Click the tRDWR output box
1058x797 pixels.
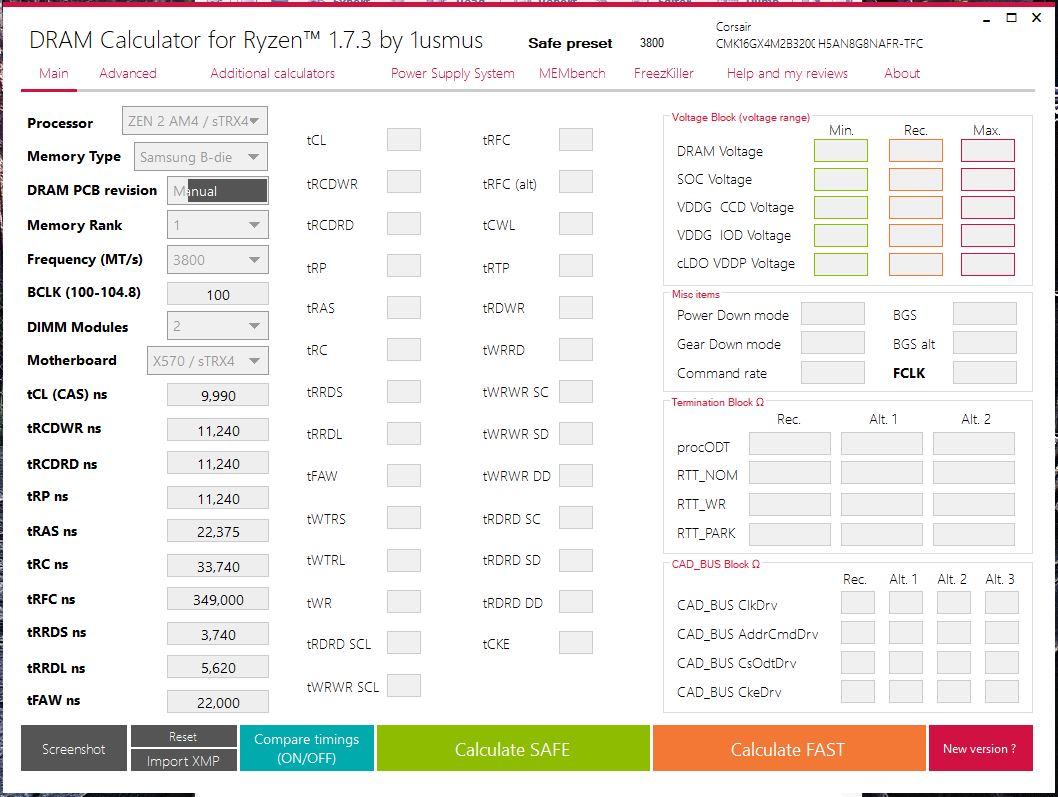tap(576, 308)
